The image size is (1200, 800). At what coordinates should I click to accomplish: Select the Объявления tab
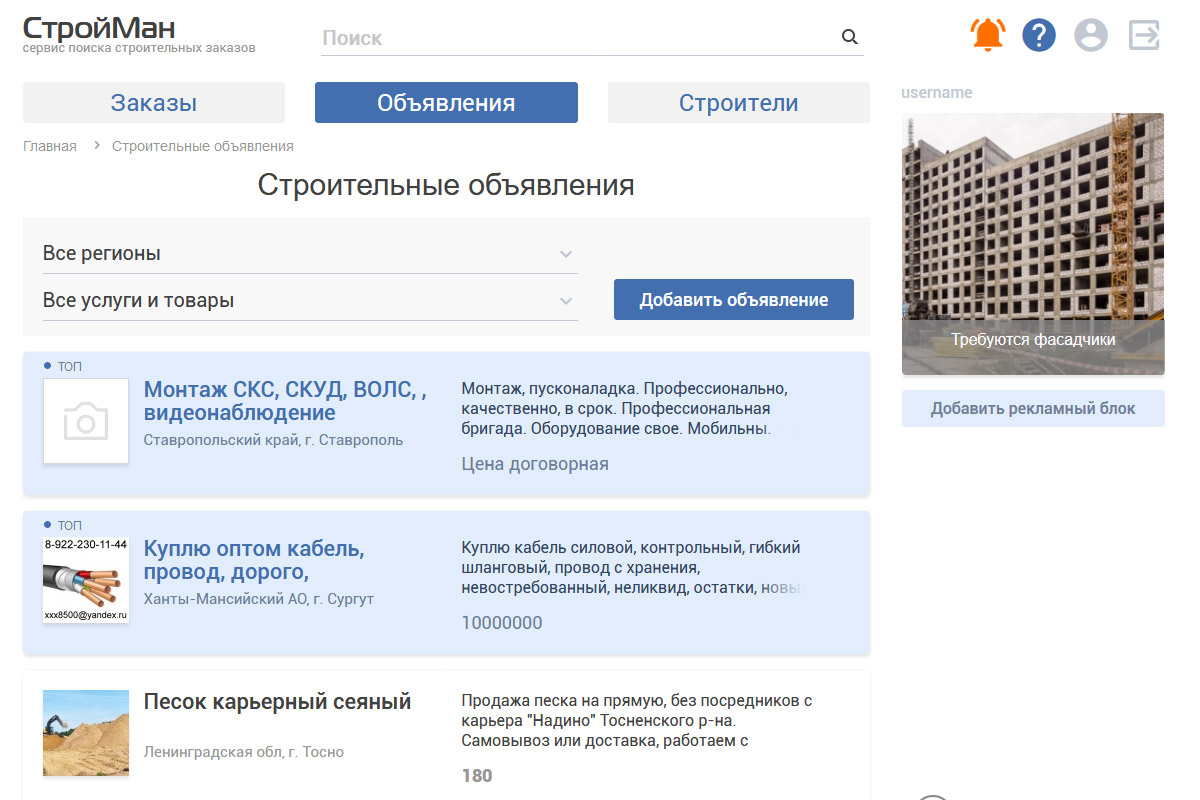coord(446,103)
